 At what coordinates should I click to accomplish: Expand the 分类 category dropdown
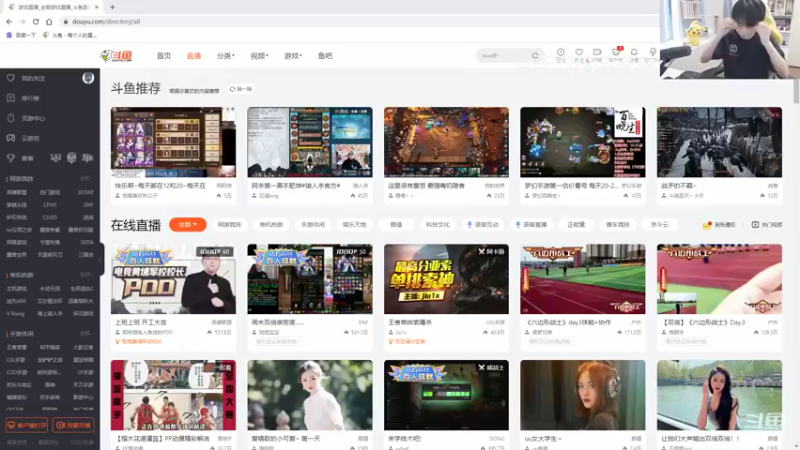click(225, 56)
